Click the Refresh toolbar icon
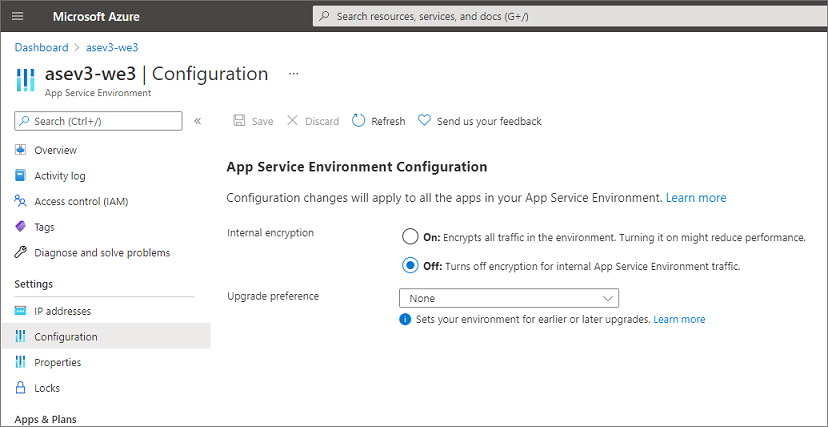 (x=359, y=121)
